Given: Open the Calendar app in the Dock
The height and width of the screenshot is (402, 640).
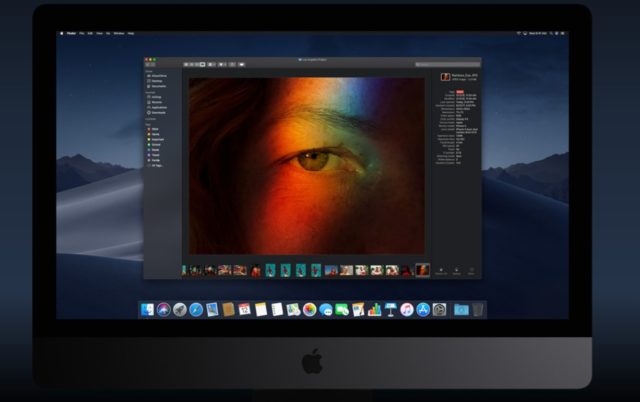Looking at the screenshot, I should [x=244, y=310].
